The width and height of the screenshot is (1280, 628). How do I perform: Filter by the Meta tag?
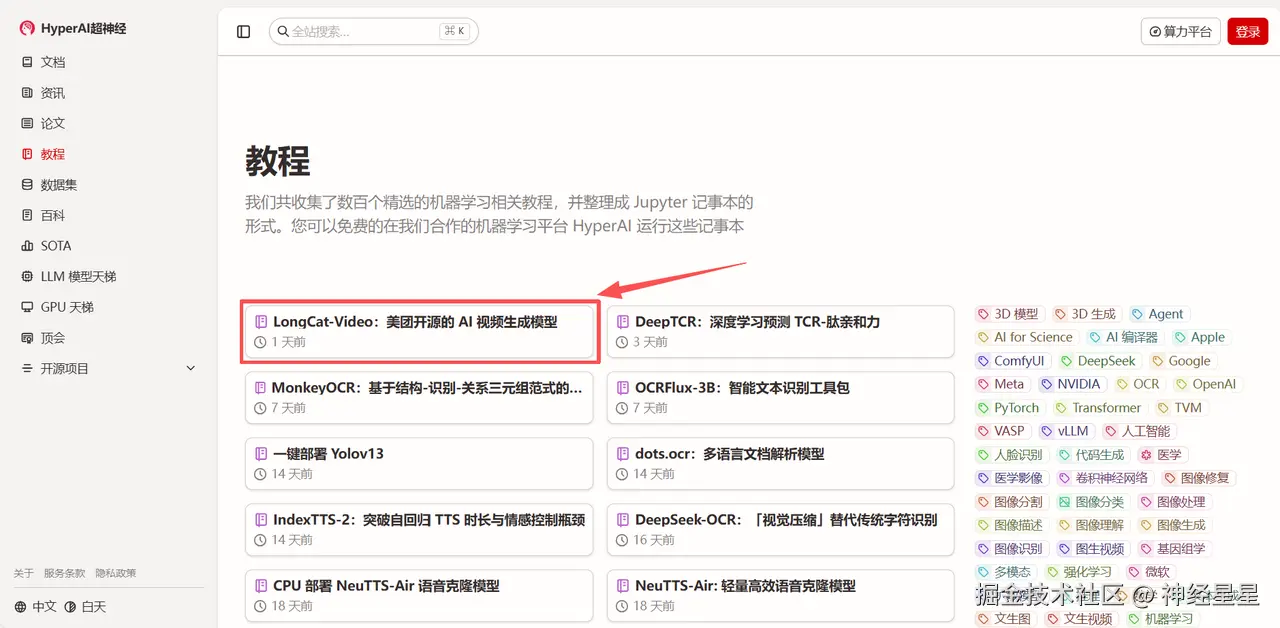click(1002, 384)
